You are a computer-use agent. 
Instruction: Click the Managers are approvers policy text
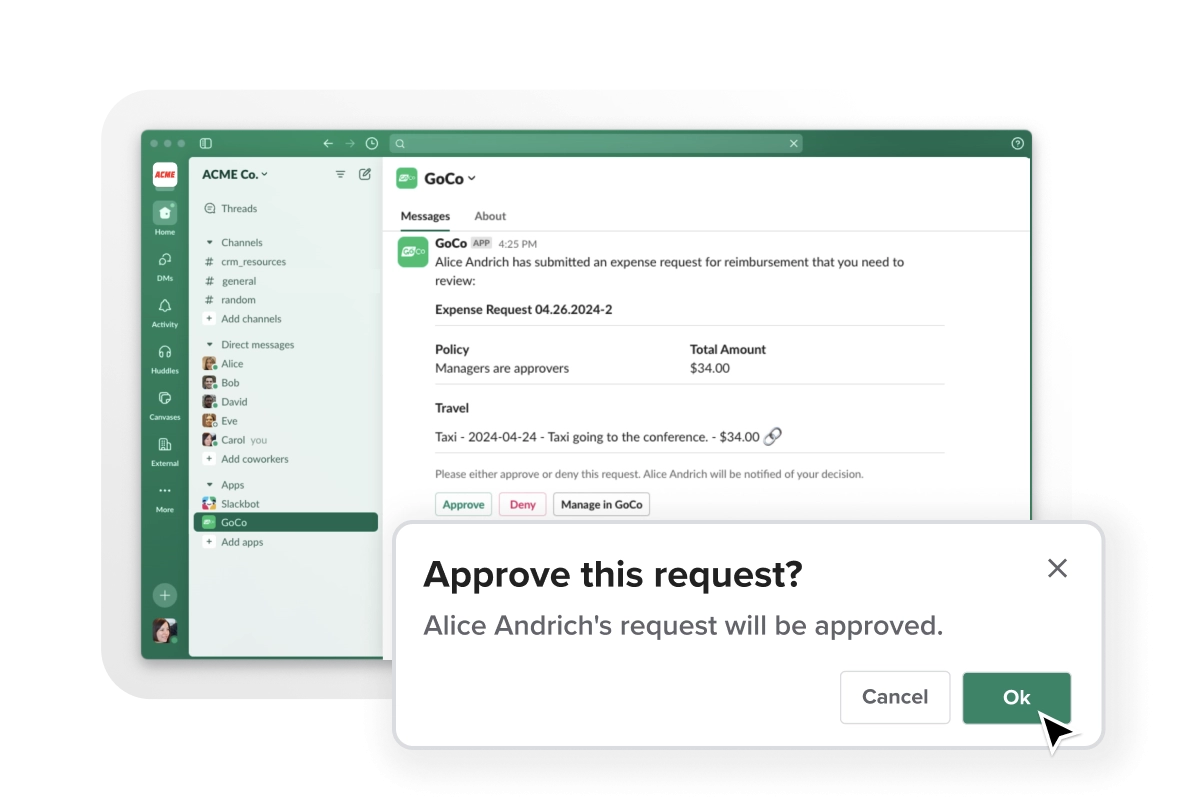tap(502, 368)
